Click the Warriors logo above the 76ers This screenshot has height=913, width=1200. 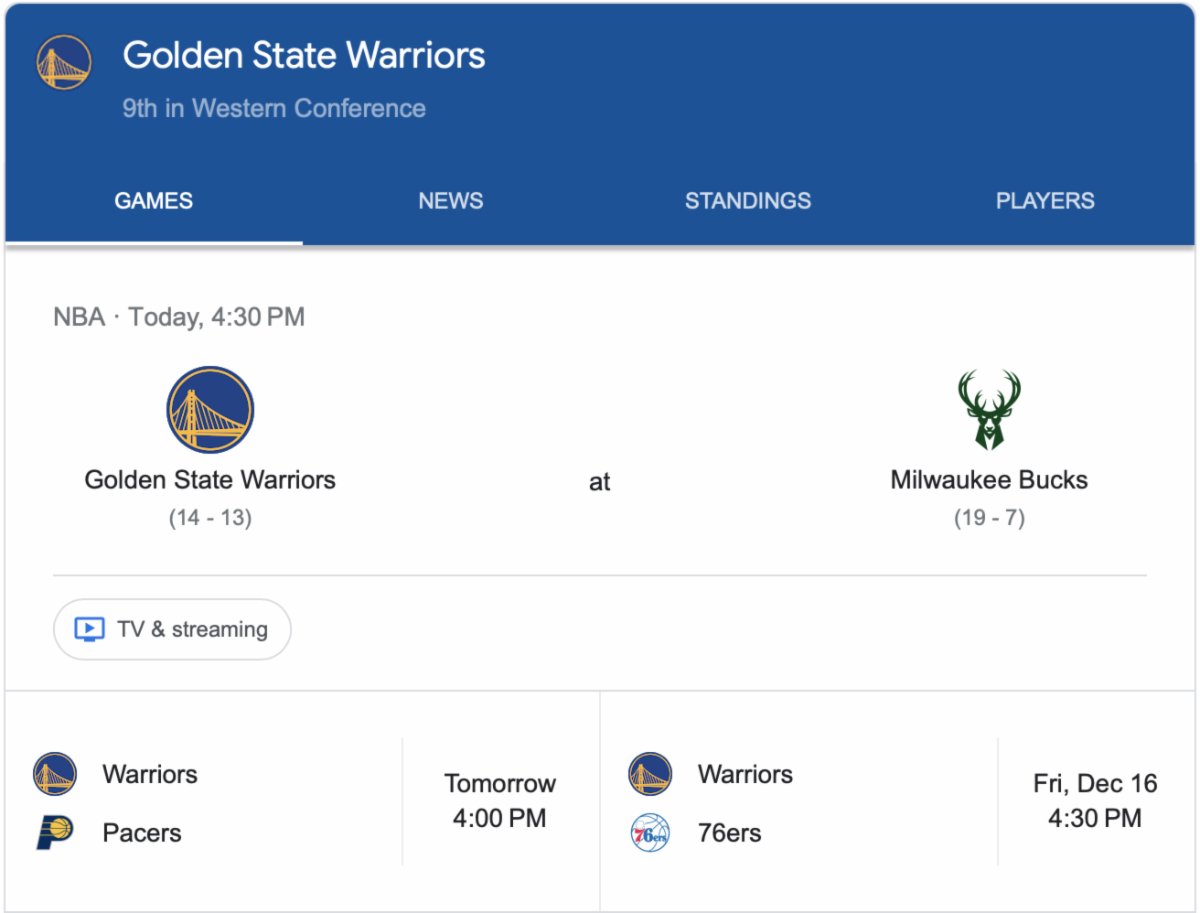[650, 774]
